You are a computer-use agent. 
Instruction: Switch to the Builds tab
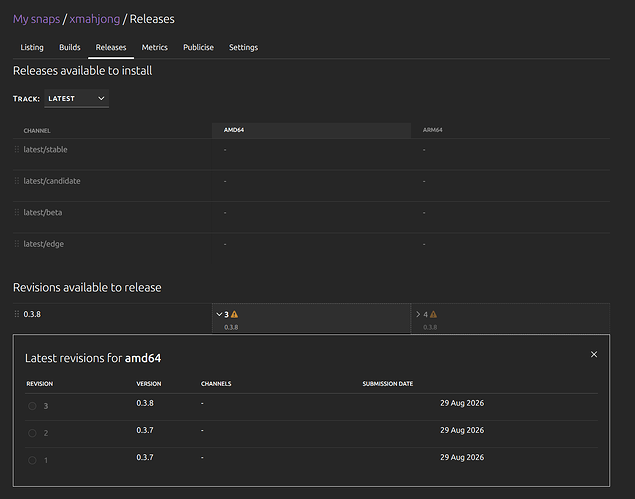70,47
